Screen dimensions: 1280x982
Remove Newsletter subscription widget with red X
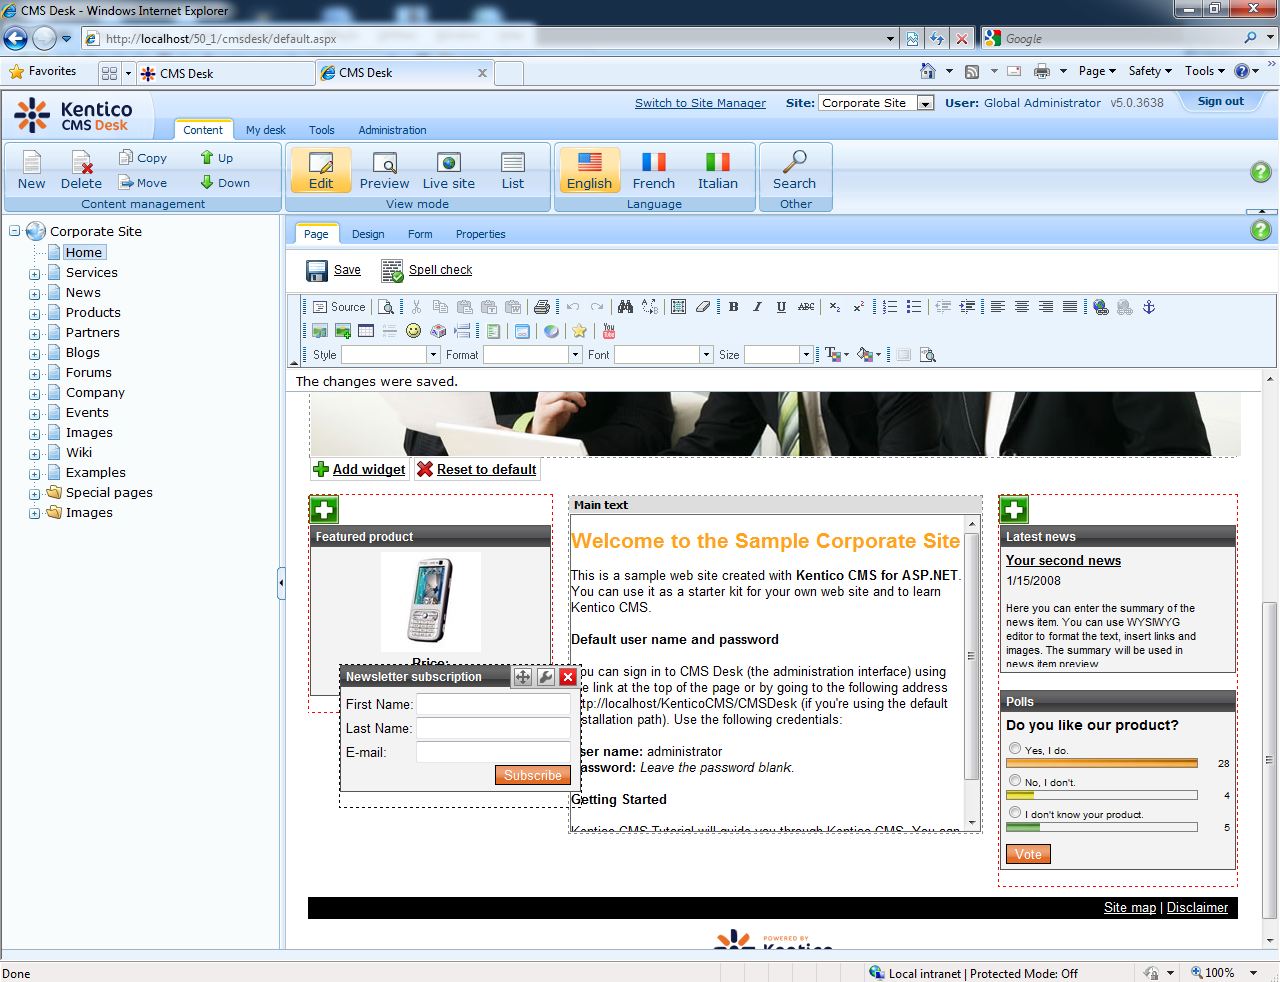click(568, 677)
